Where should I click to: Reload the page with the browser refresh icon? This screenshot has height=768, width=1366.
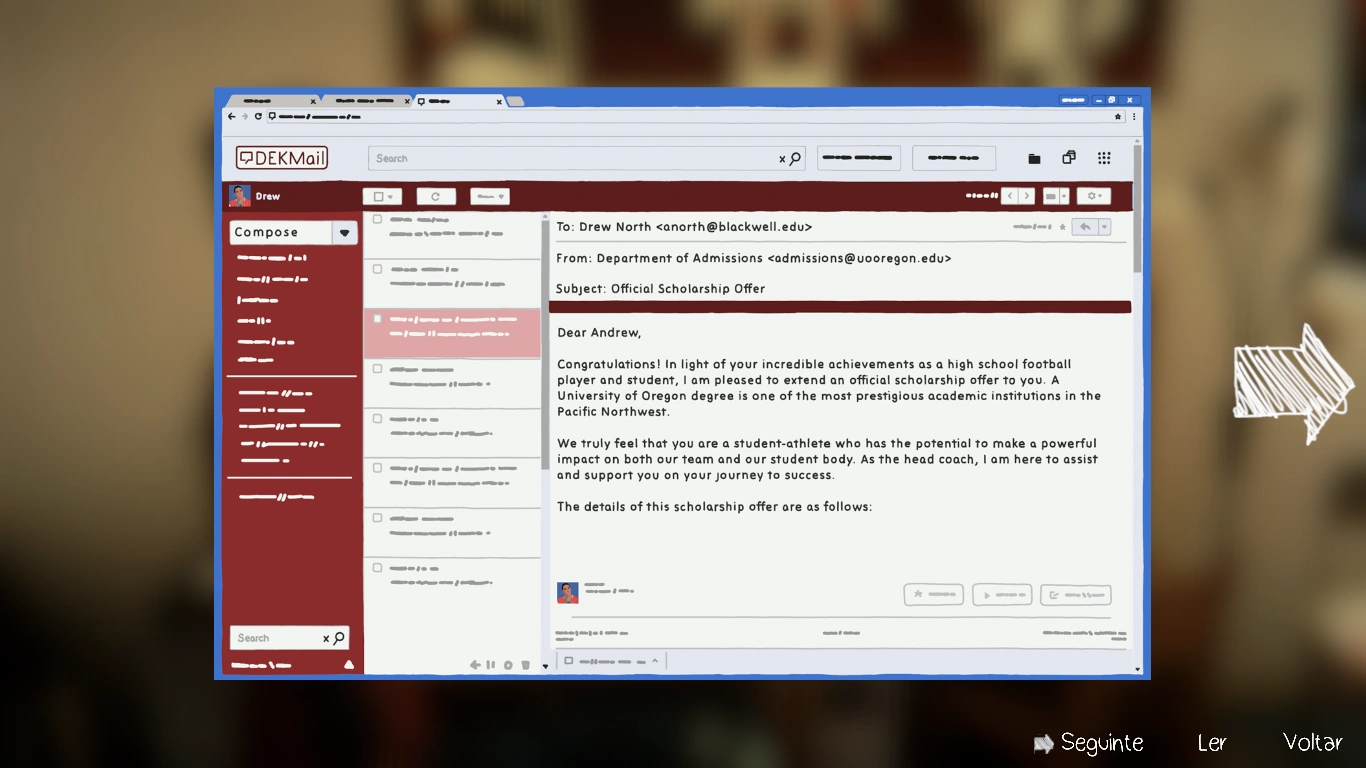pyautogui.click(x=258, y=116)
